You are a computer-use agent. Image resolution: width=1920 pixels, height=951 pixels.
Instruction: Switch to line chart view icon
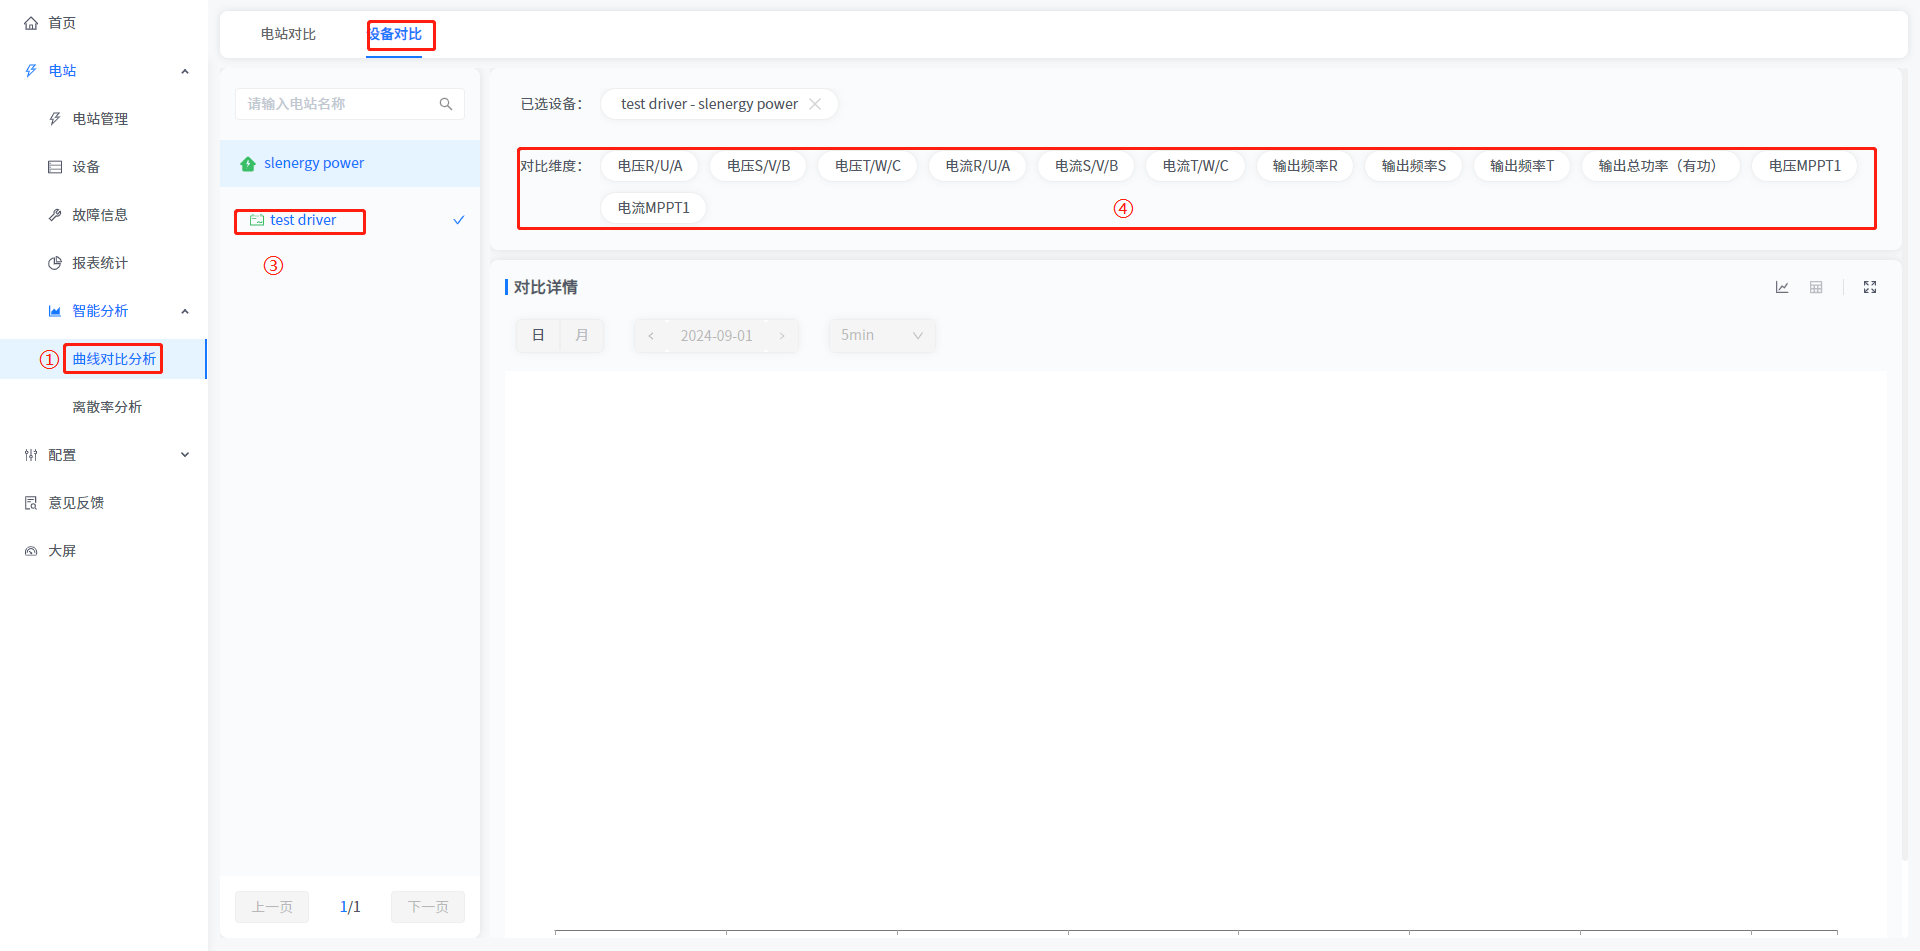(x=1782, y=287)
